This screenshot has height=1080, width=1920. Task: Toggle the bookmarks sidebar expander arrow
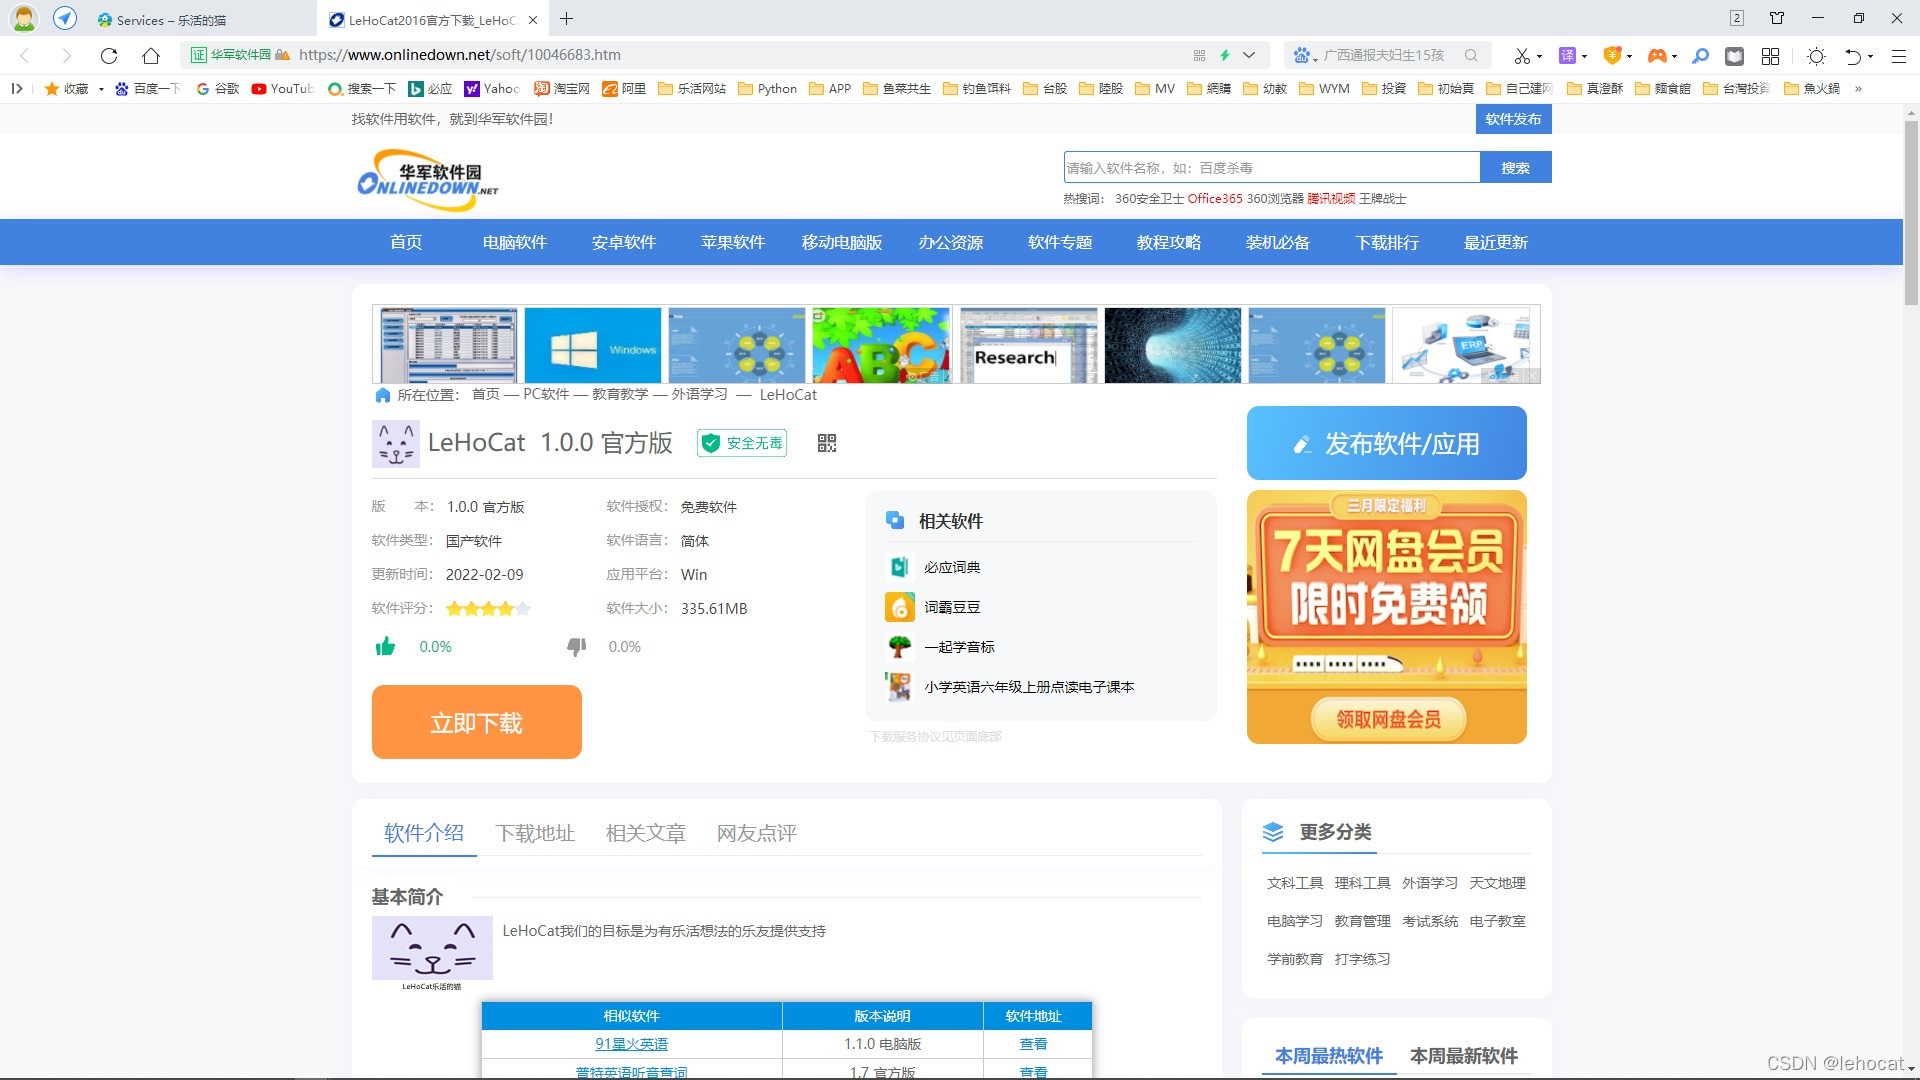coord(17,88)
